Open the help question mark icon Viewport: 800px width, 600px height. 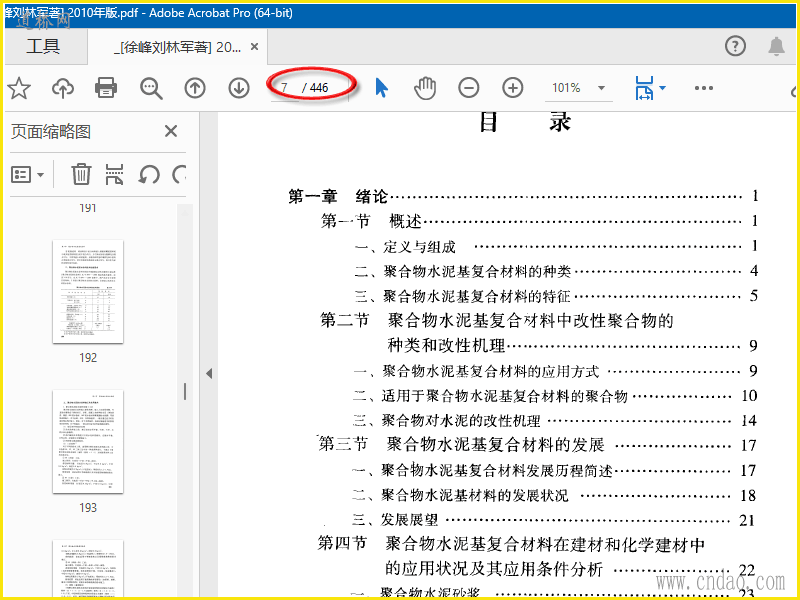coord(735,46)
